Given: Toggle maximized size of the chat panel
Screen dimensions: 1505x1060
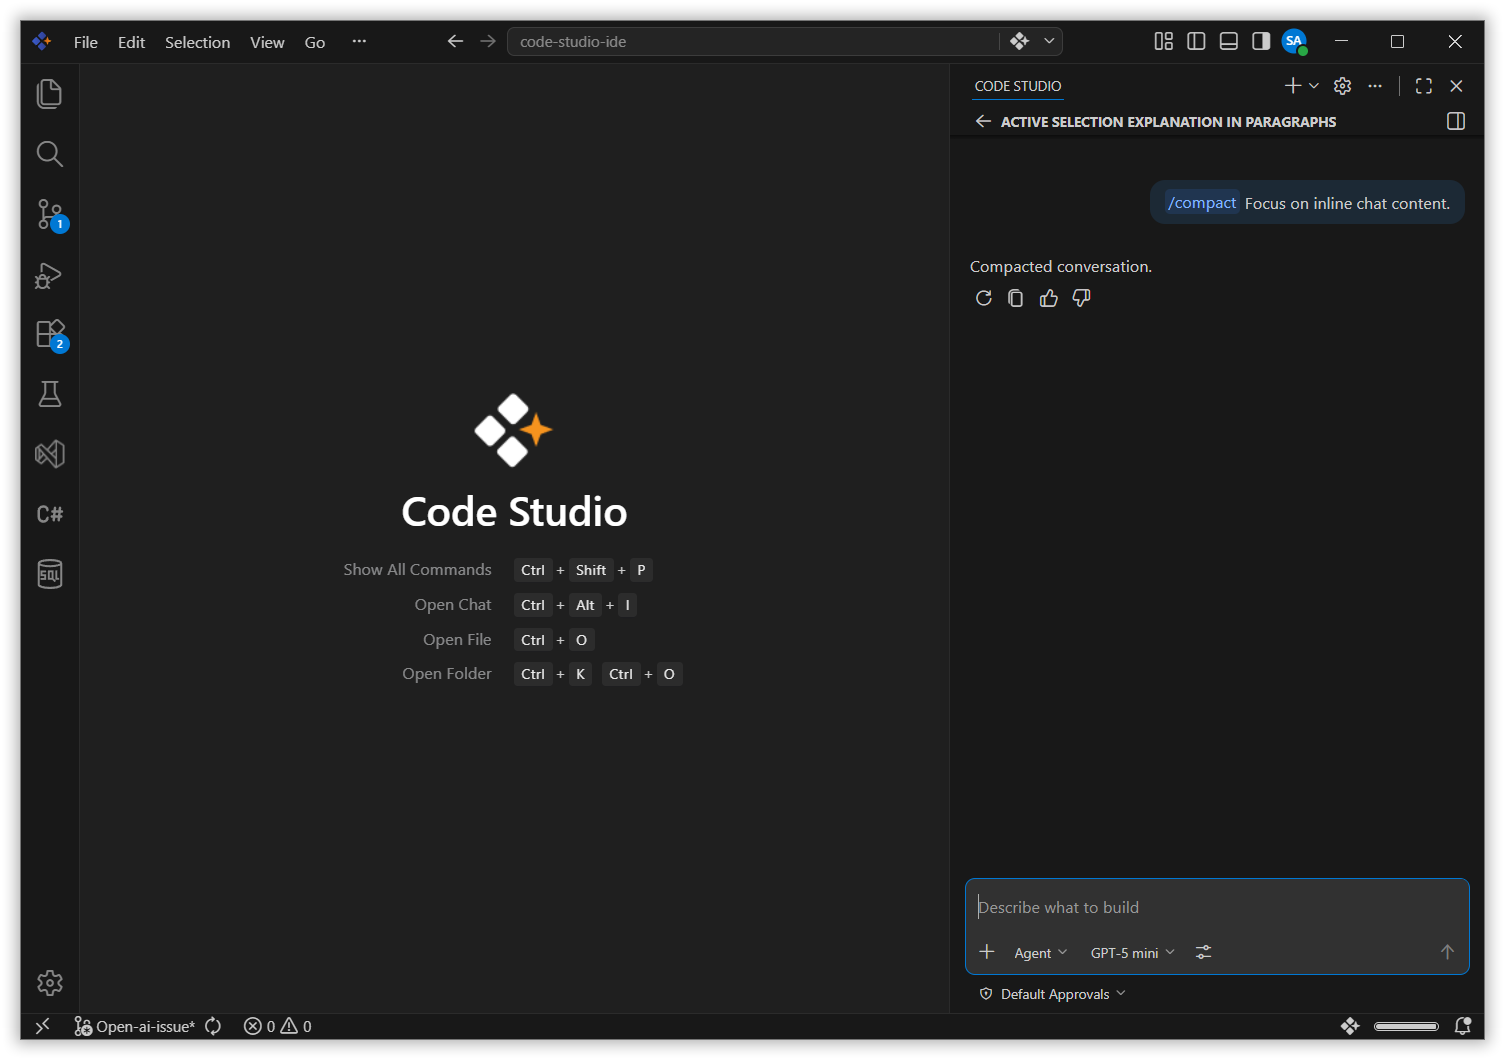Looking at the screenshot, I should (1424, 86).
